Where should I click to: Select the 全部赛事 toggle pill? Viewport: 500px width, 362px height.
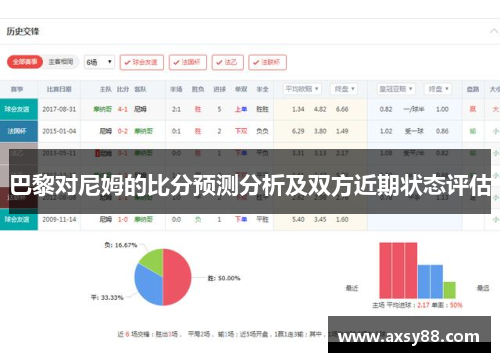coord(25,62)
